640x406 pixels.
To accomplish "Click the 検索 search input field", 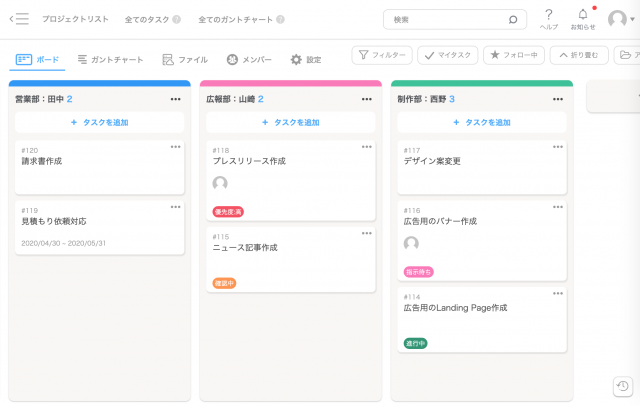I will [x=445, y=19].
